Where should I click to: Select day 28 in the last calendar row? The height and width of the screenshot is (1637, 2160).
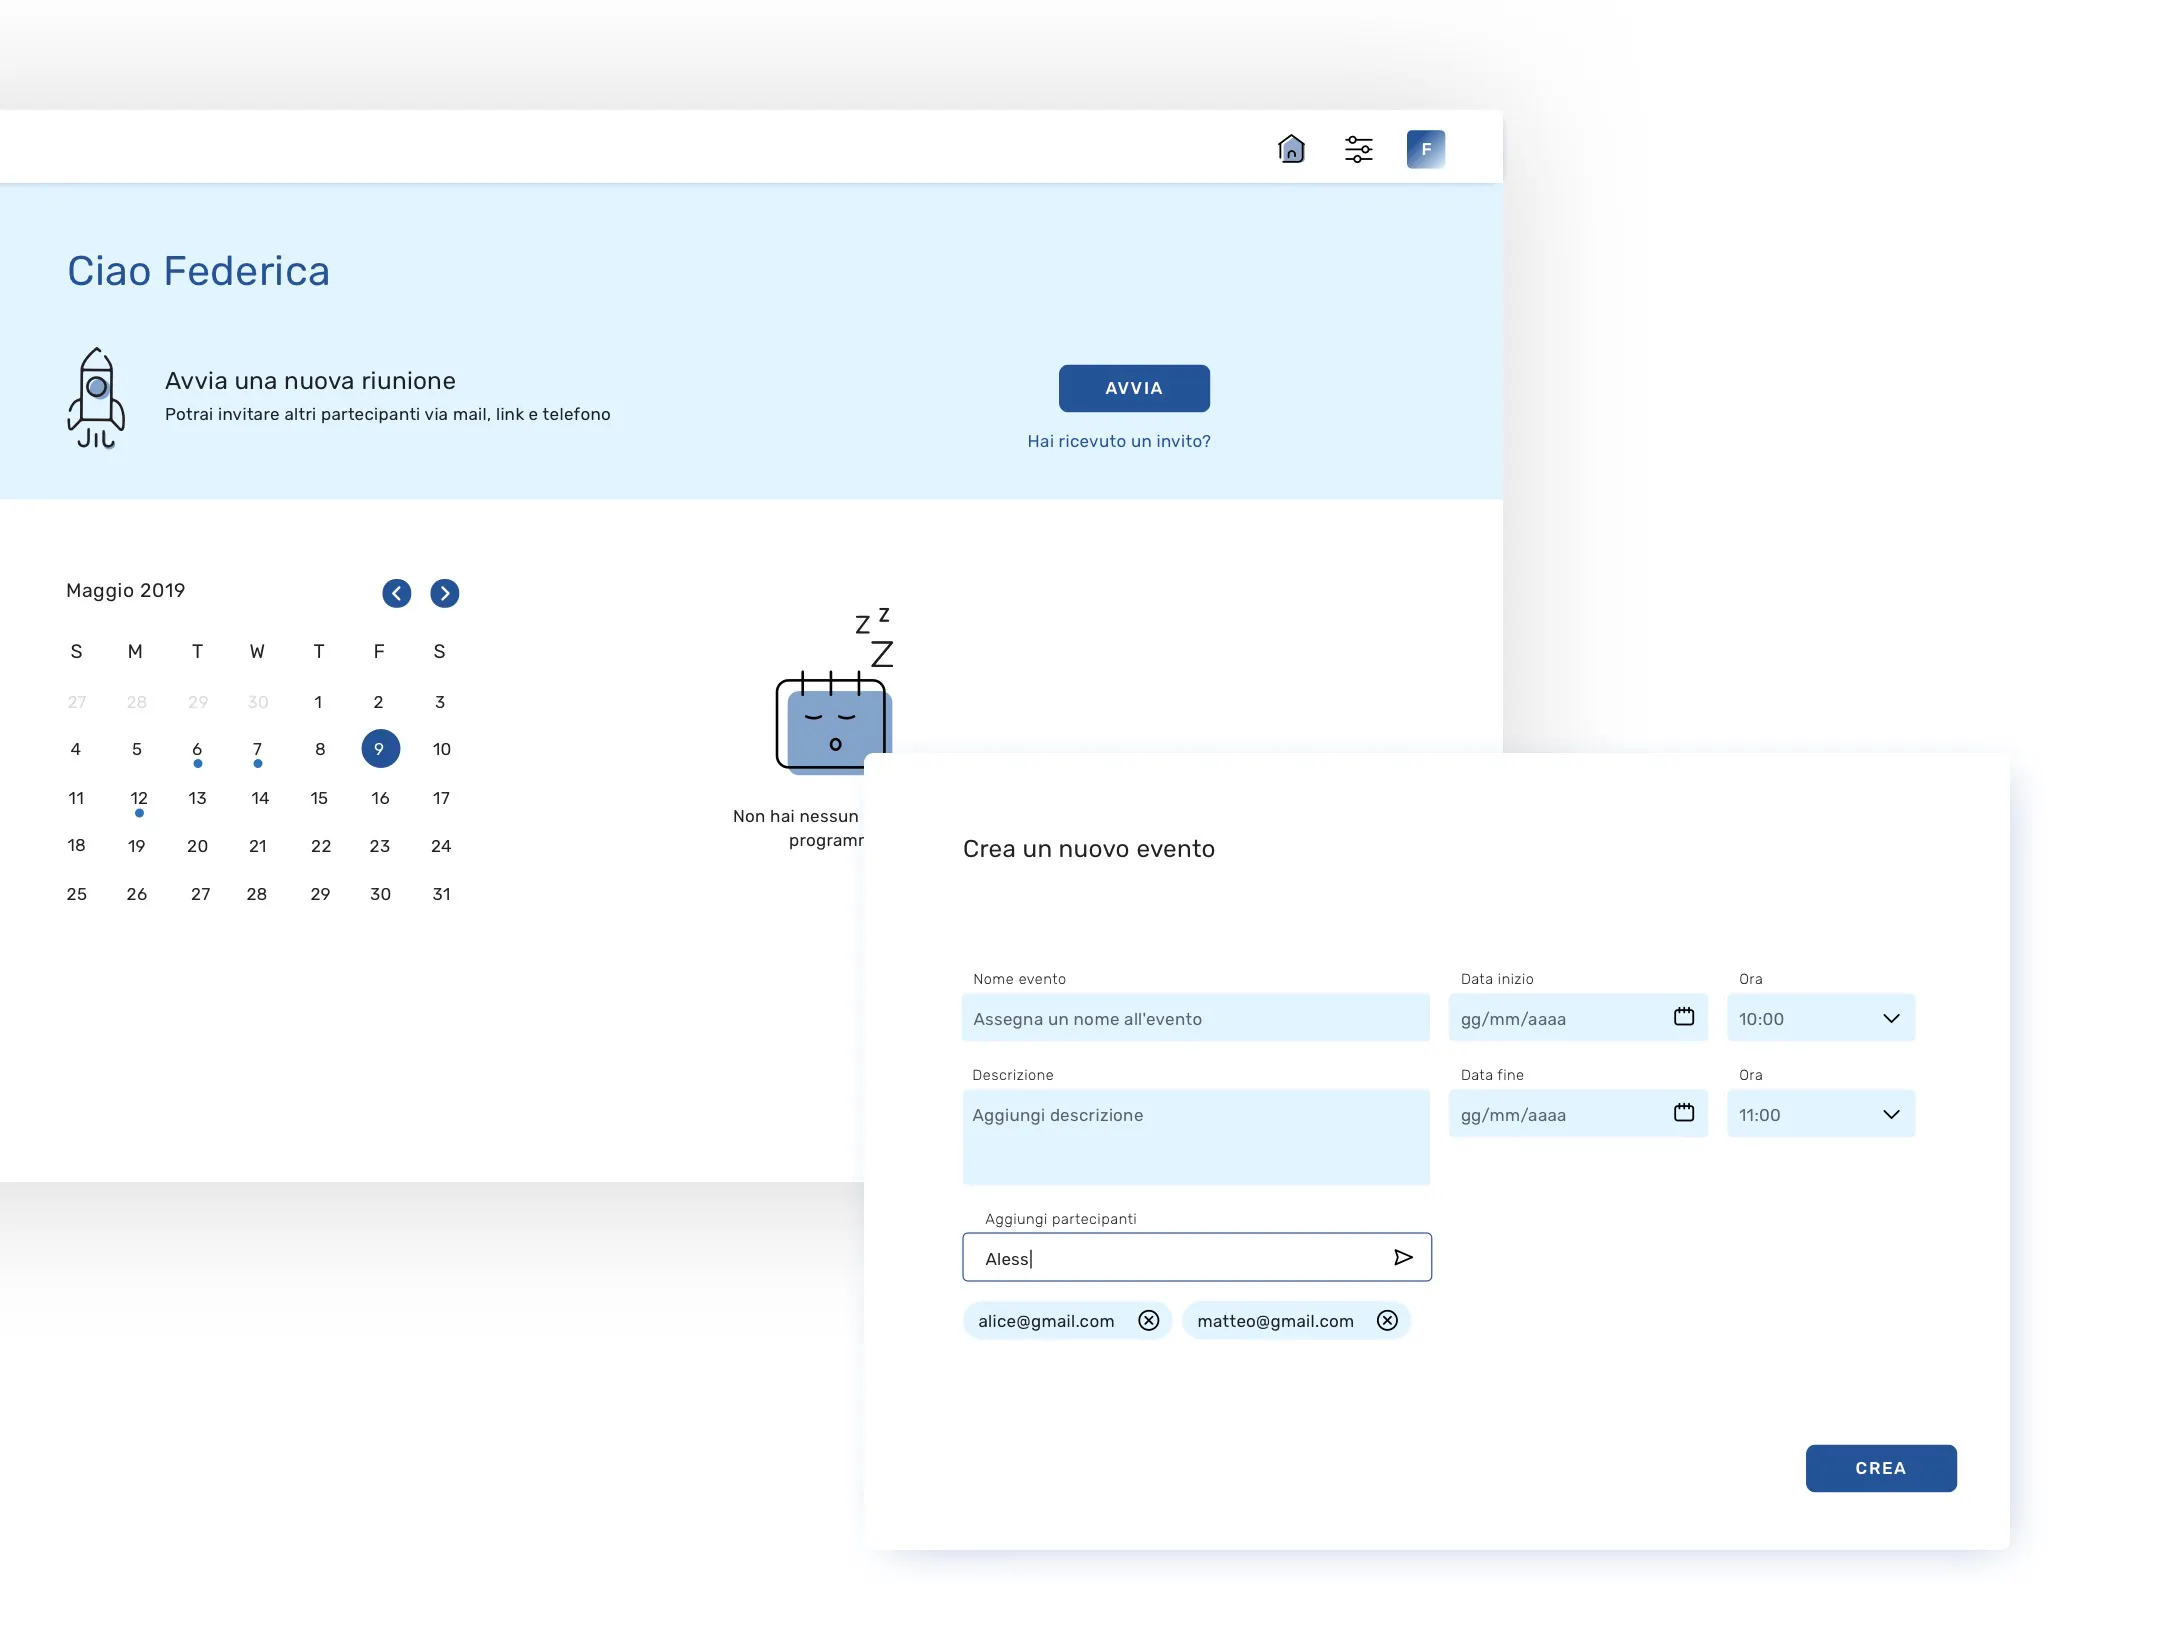coord(257,894)
